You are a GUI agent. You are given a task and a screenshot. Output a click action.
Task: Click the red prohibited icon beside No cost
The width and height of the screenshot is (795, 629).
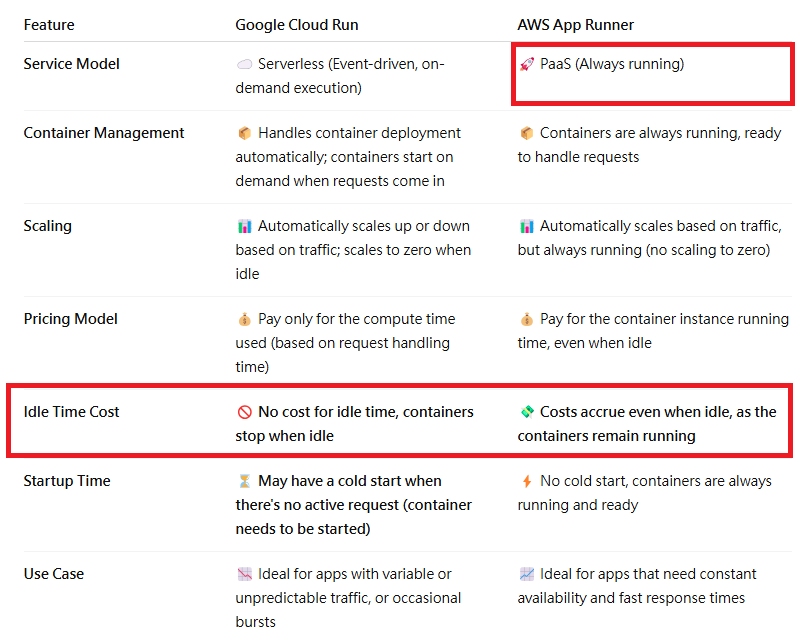244,412
